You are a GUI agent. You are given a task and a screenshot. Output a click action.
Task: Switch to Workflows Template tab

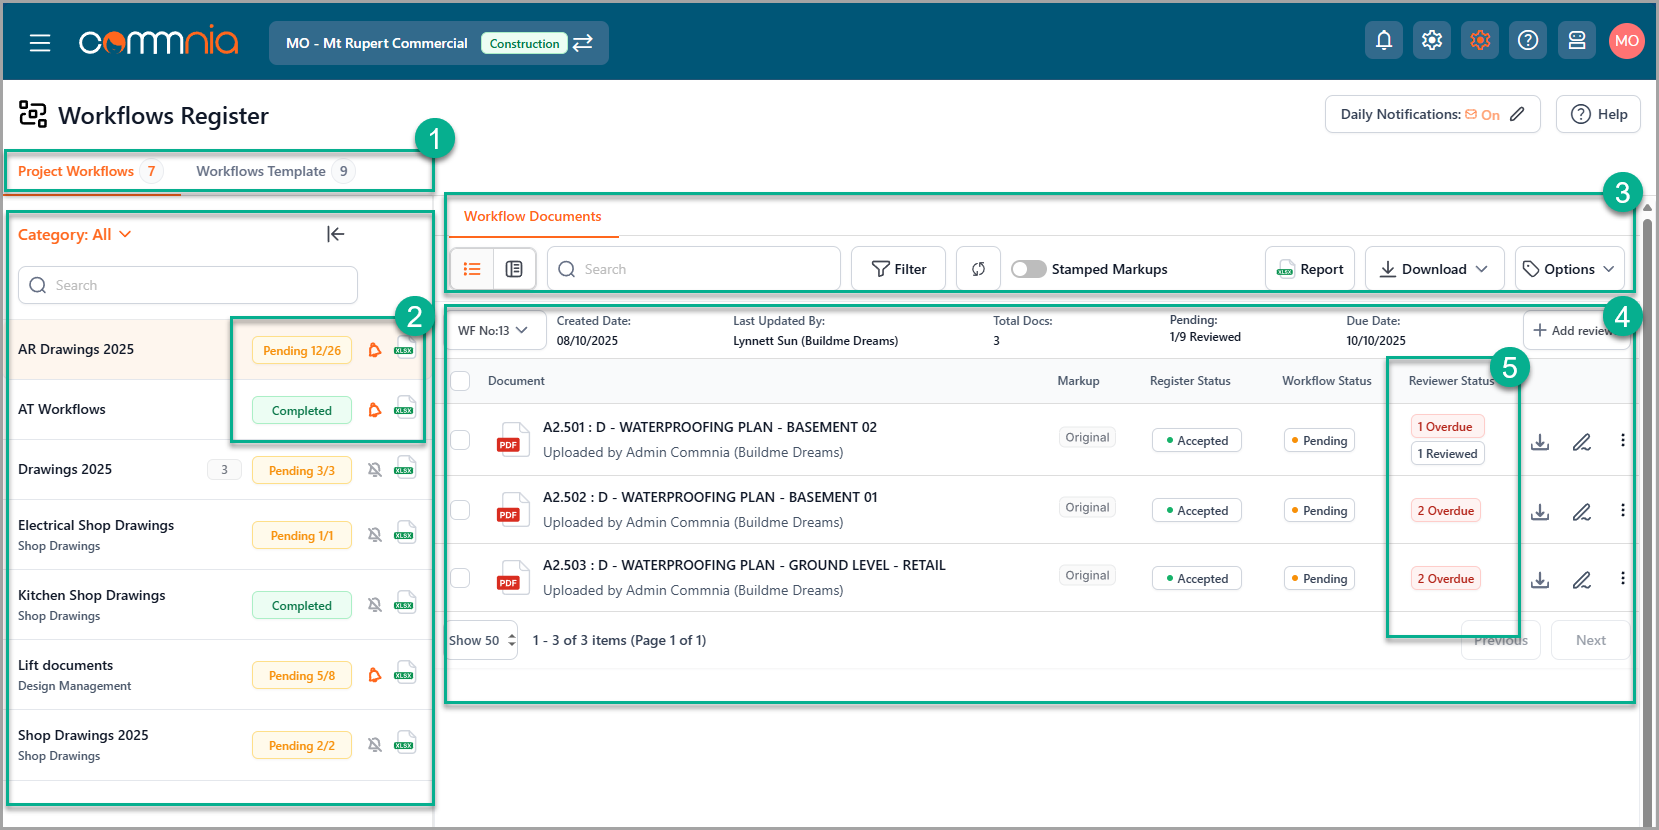coord(261,171)
